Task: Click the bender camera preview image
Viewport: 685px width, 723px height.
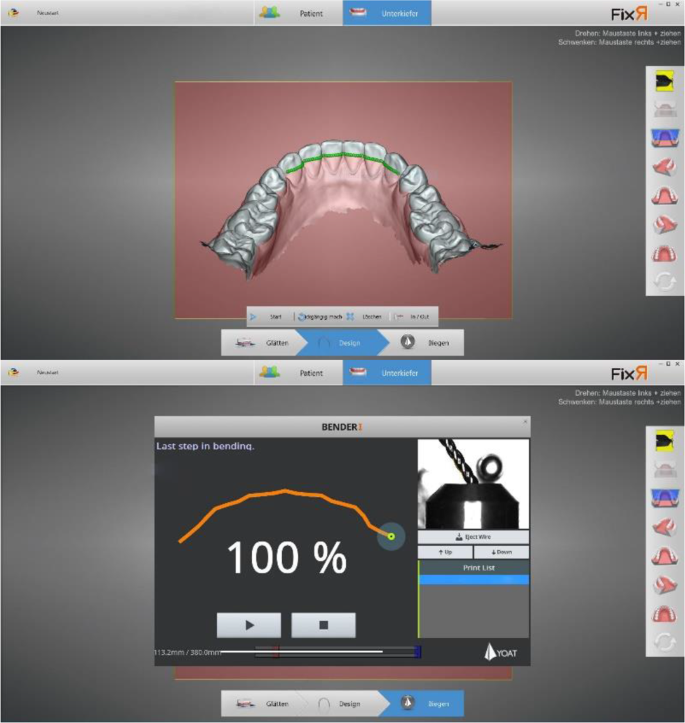Action: [473, 484]
